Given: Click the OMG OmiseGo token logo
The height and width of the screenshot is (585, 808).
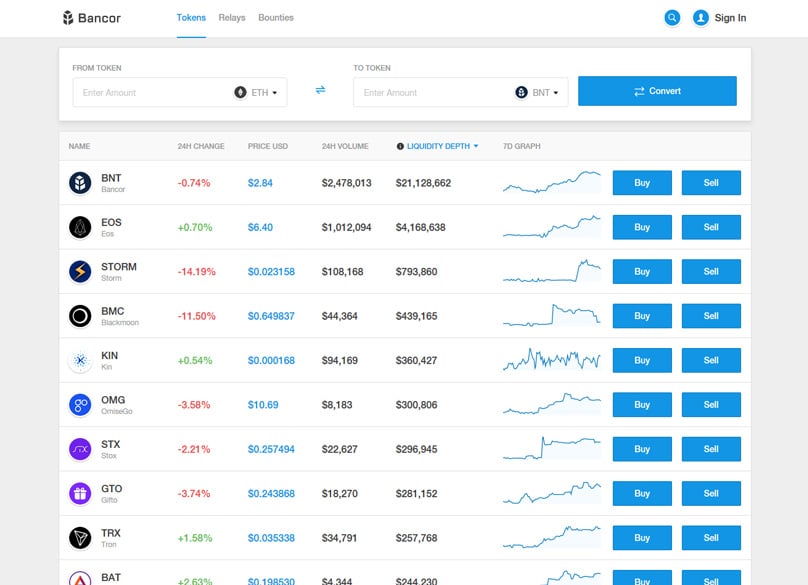Looking at the screenshot, I should [80, 405].
